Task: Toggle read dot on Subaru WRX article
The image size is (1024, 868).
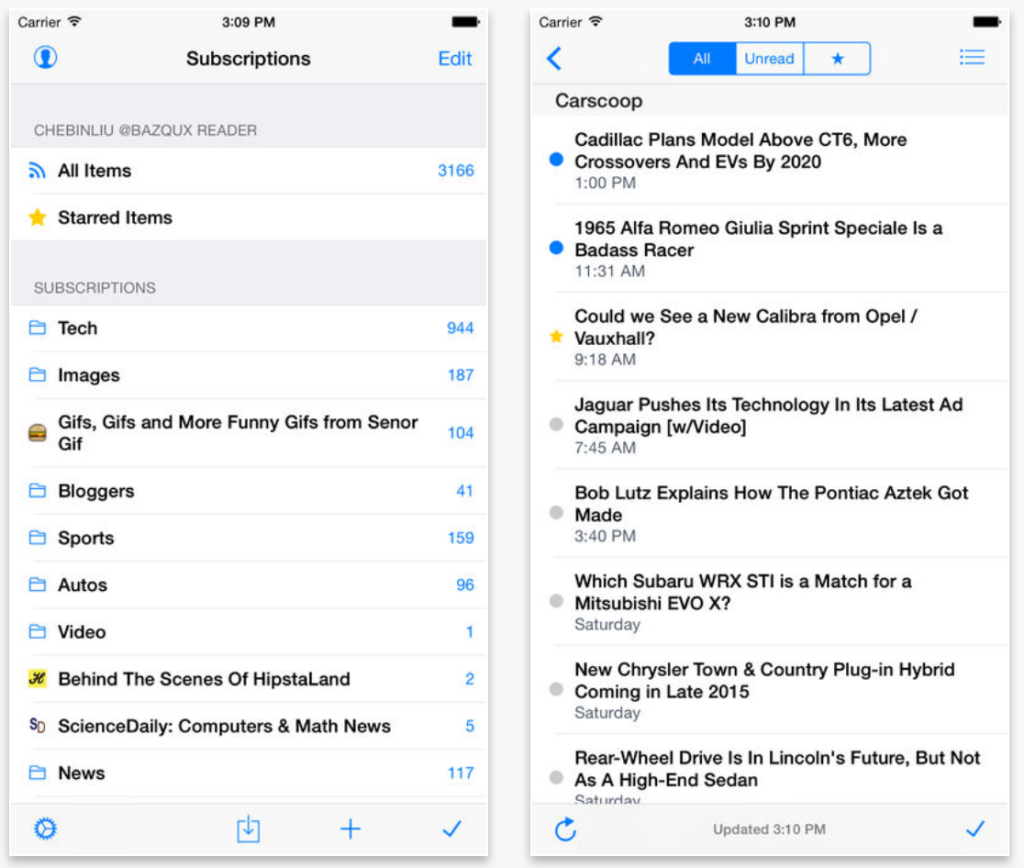Action: (556, 601)
